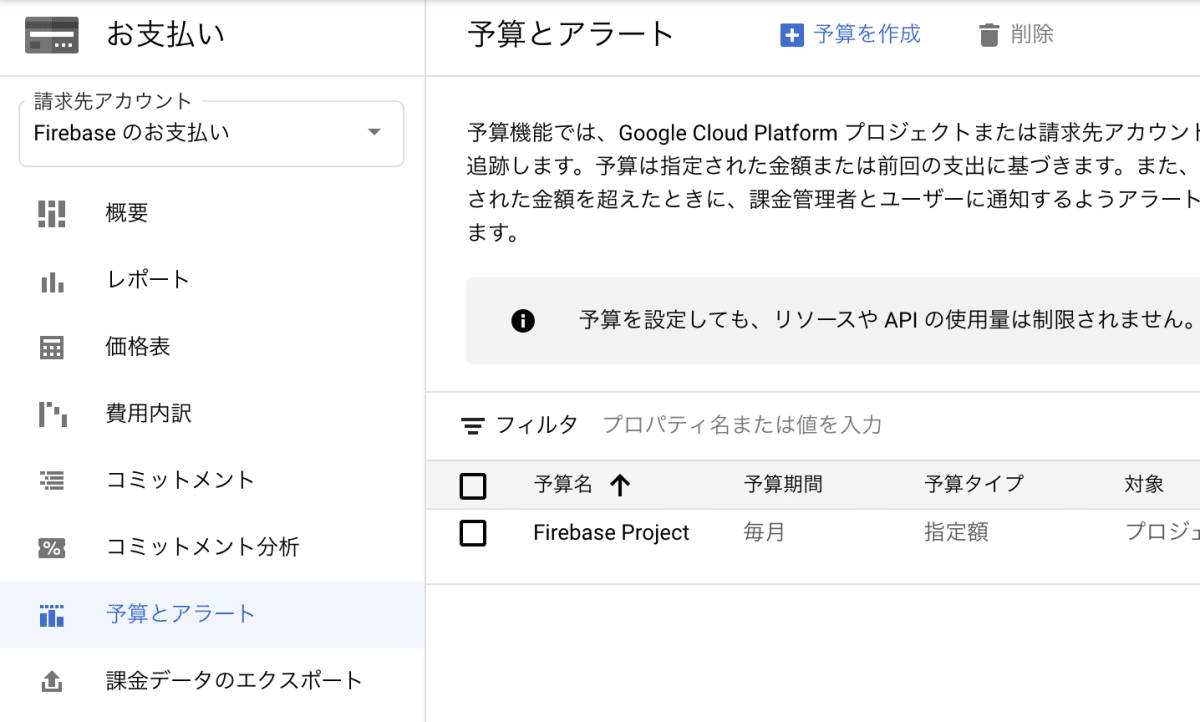Click the create budget (予算を作成) button

(x=851, y=35)
